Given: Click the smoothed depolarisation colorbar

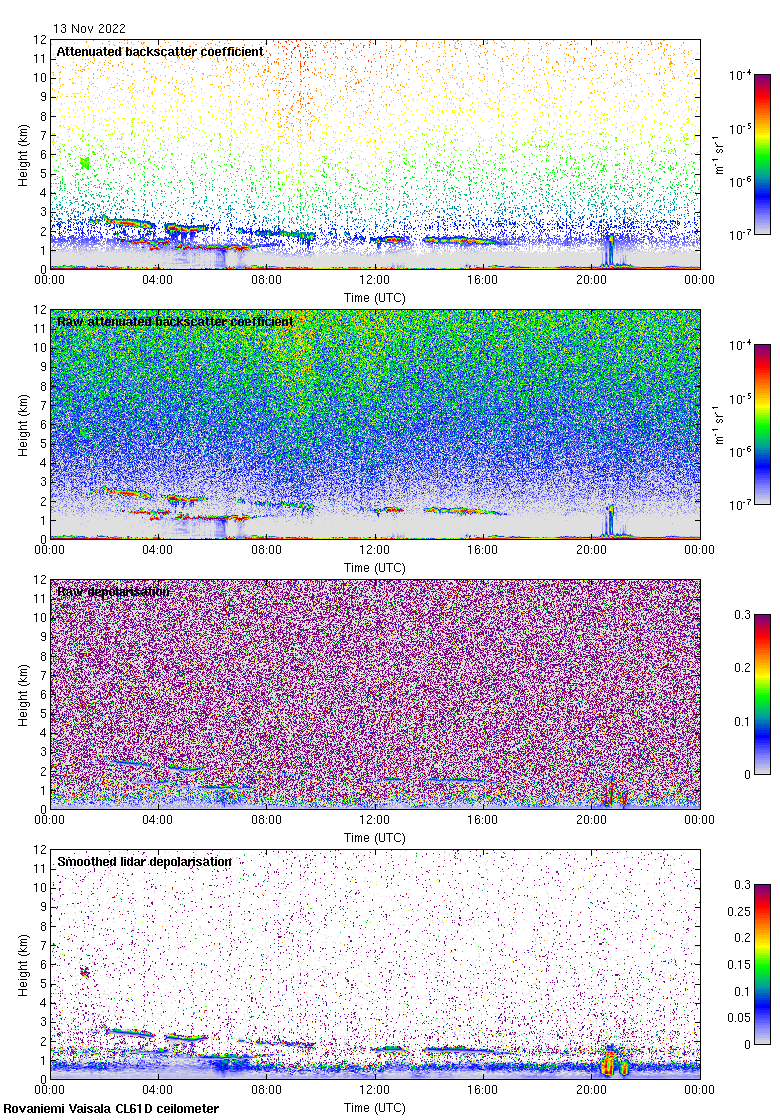Looking at the screenshot, I should [x=762, y=964].
